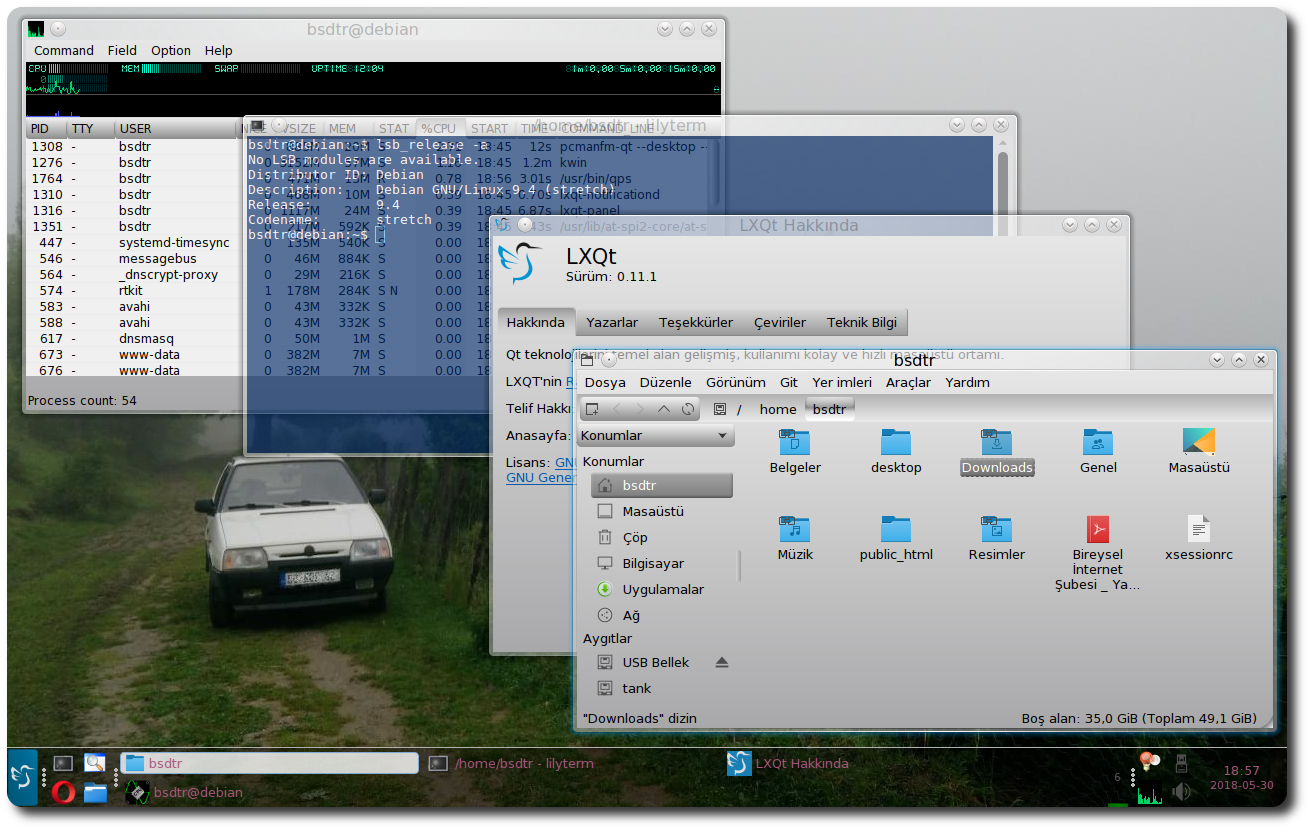Select the Bireysel İnternet Şubesi PDF file
Screen dimensions: 1310x830
click(x=1098, y=553)
